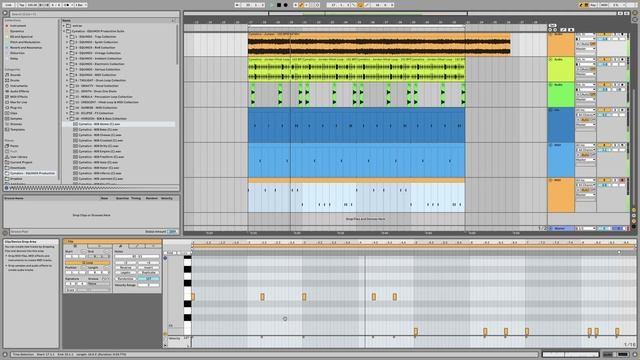
Task: Expand the TWILIGHT Drum Loop Collection folder
Action: 67,80
